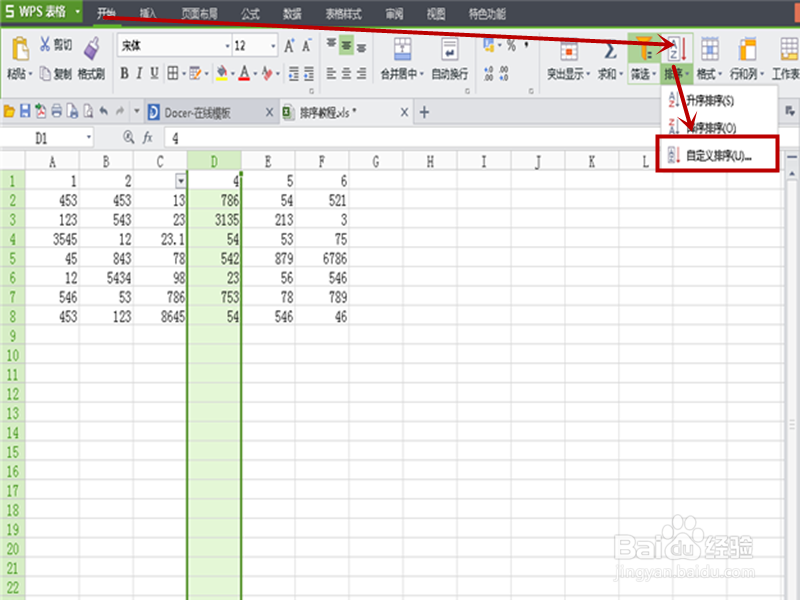Select column D header
The width and height of the screenshot is (800, 600).
tap(214, 162)
